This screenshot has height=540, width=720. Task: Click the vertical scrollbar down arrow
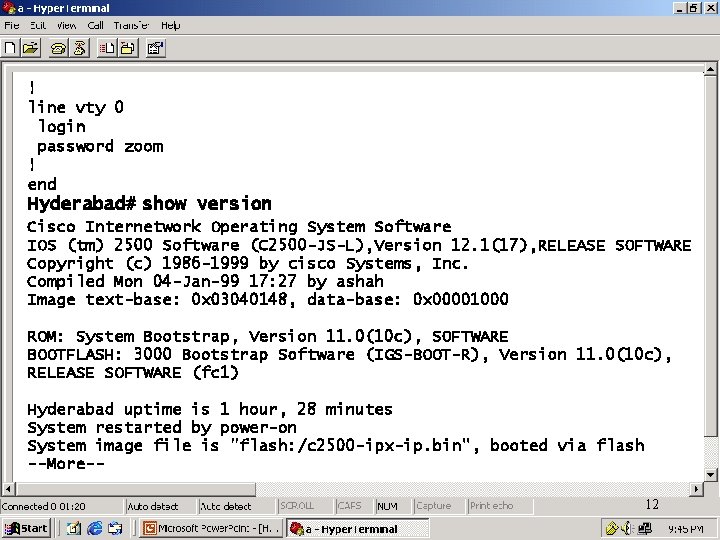pos(710,475)
